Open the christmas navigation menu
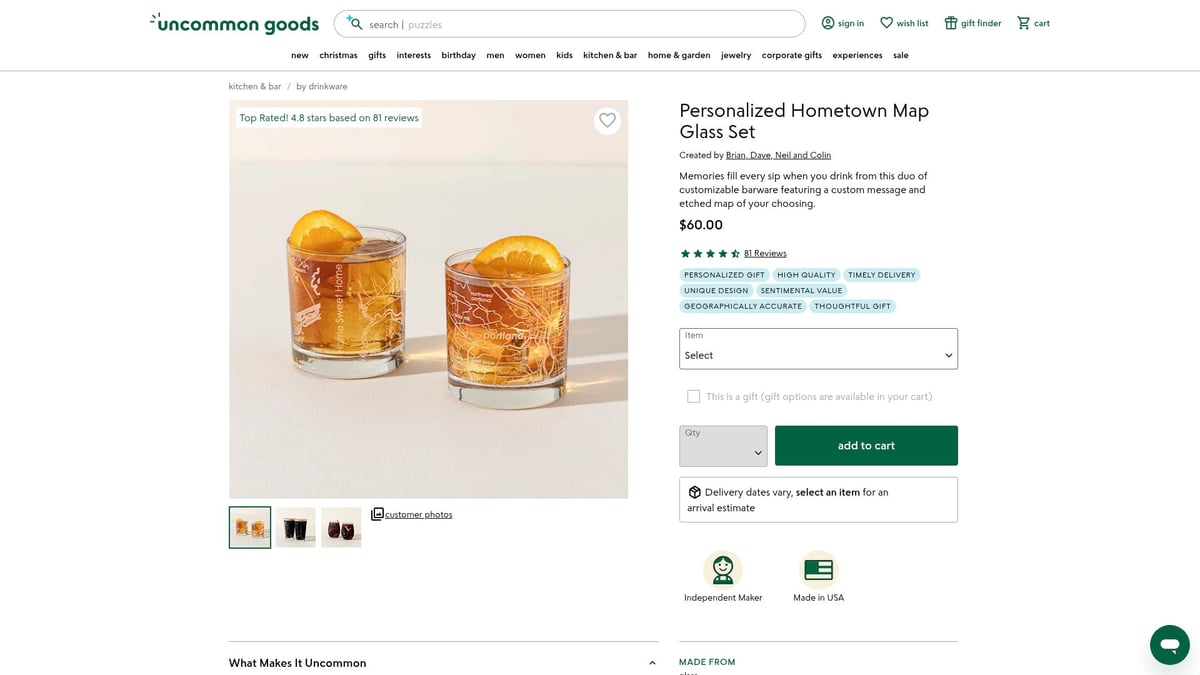 pos(338,55)
